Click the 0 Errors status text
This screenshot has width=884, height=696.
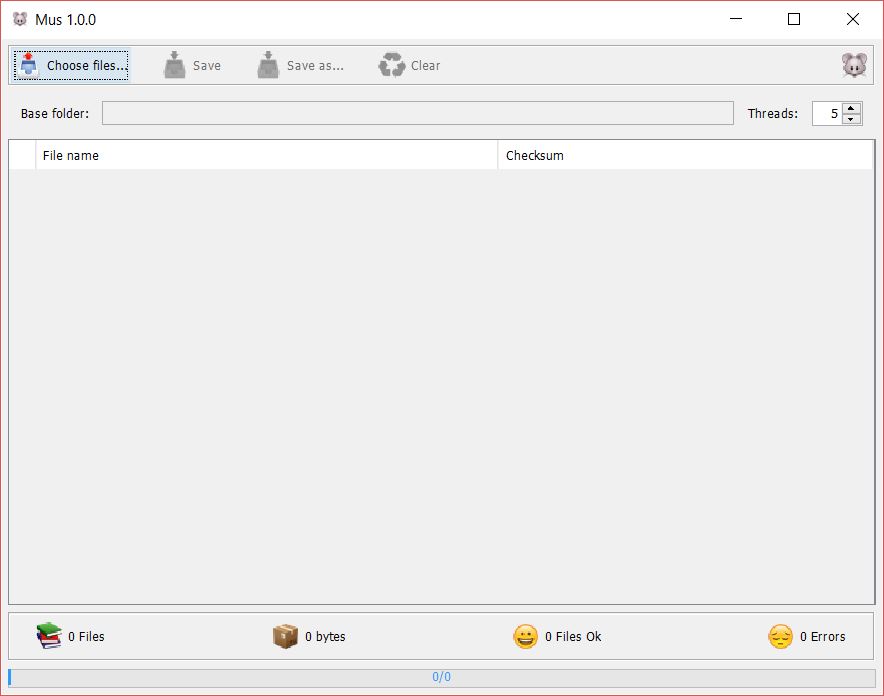click(x=823, y=636)
